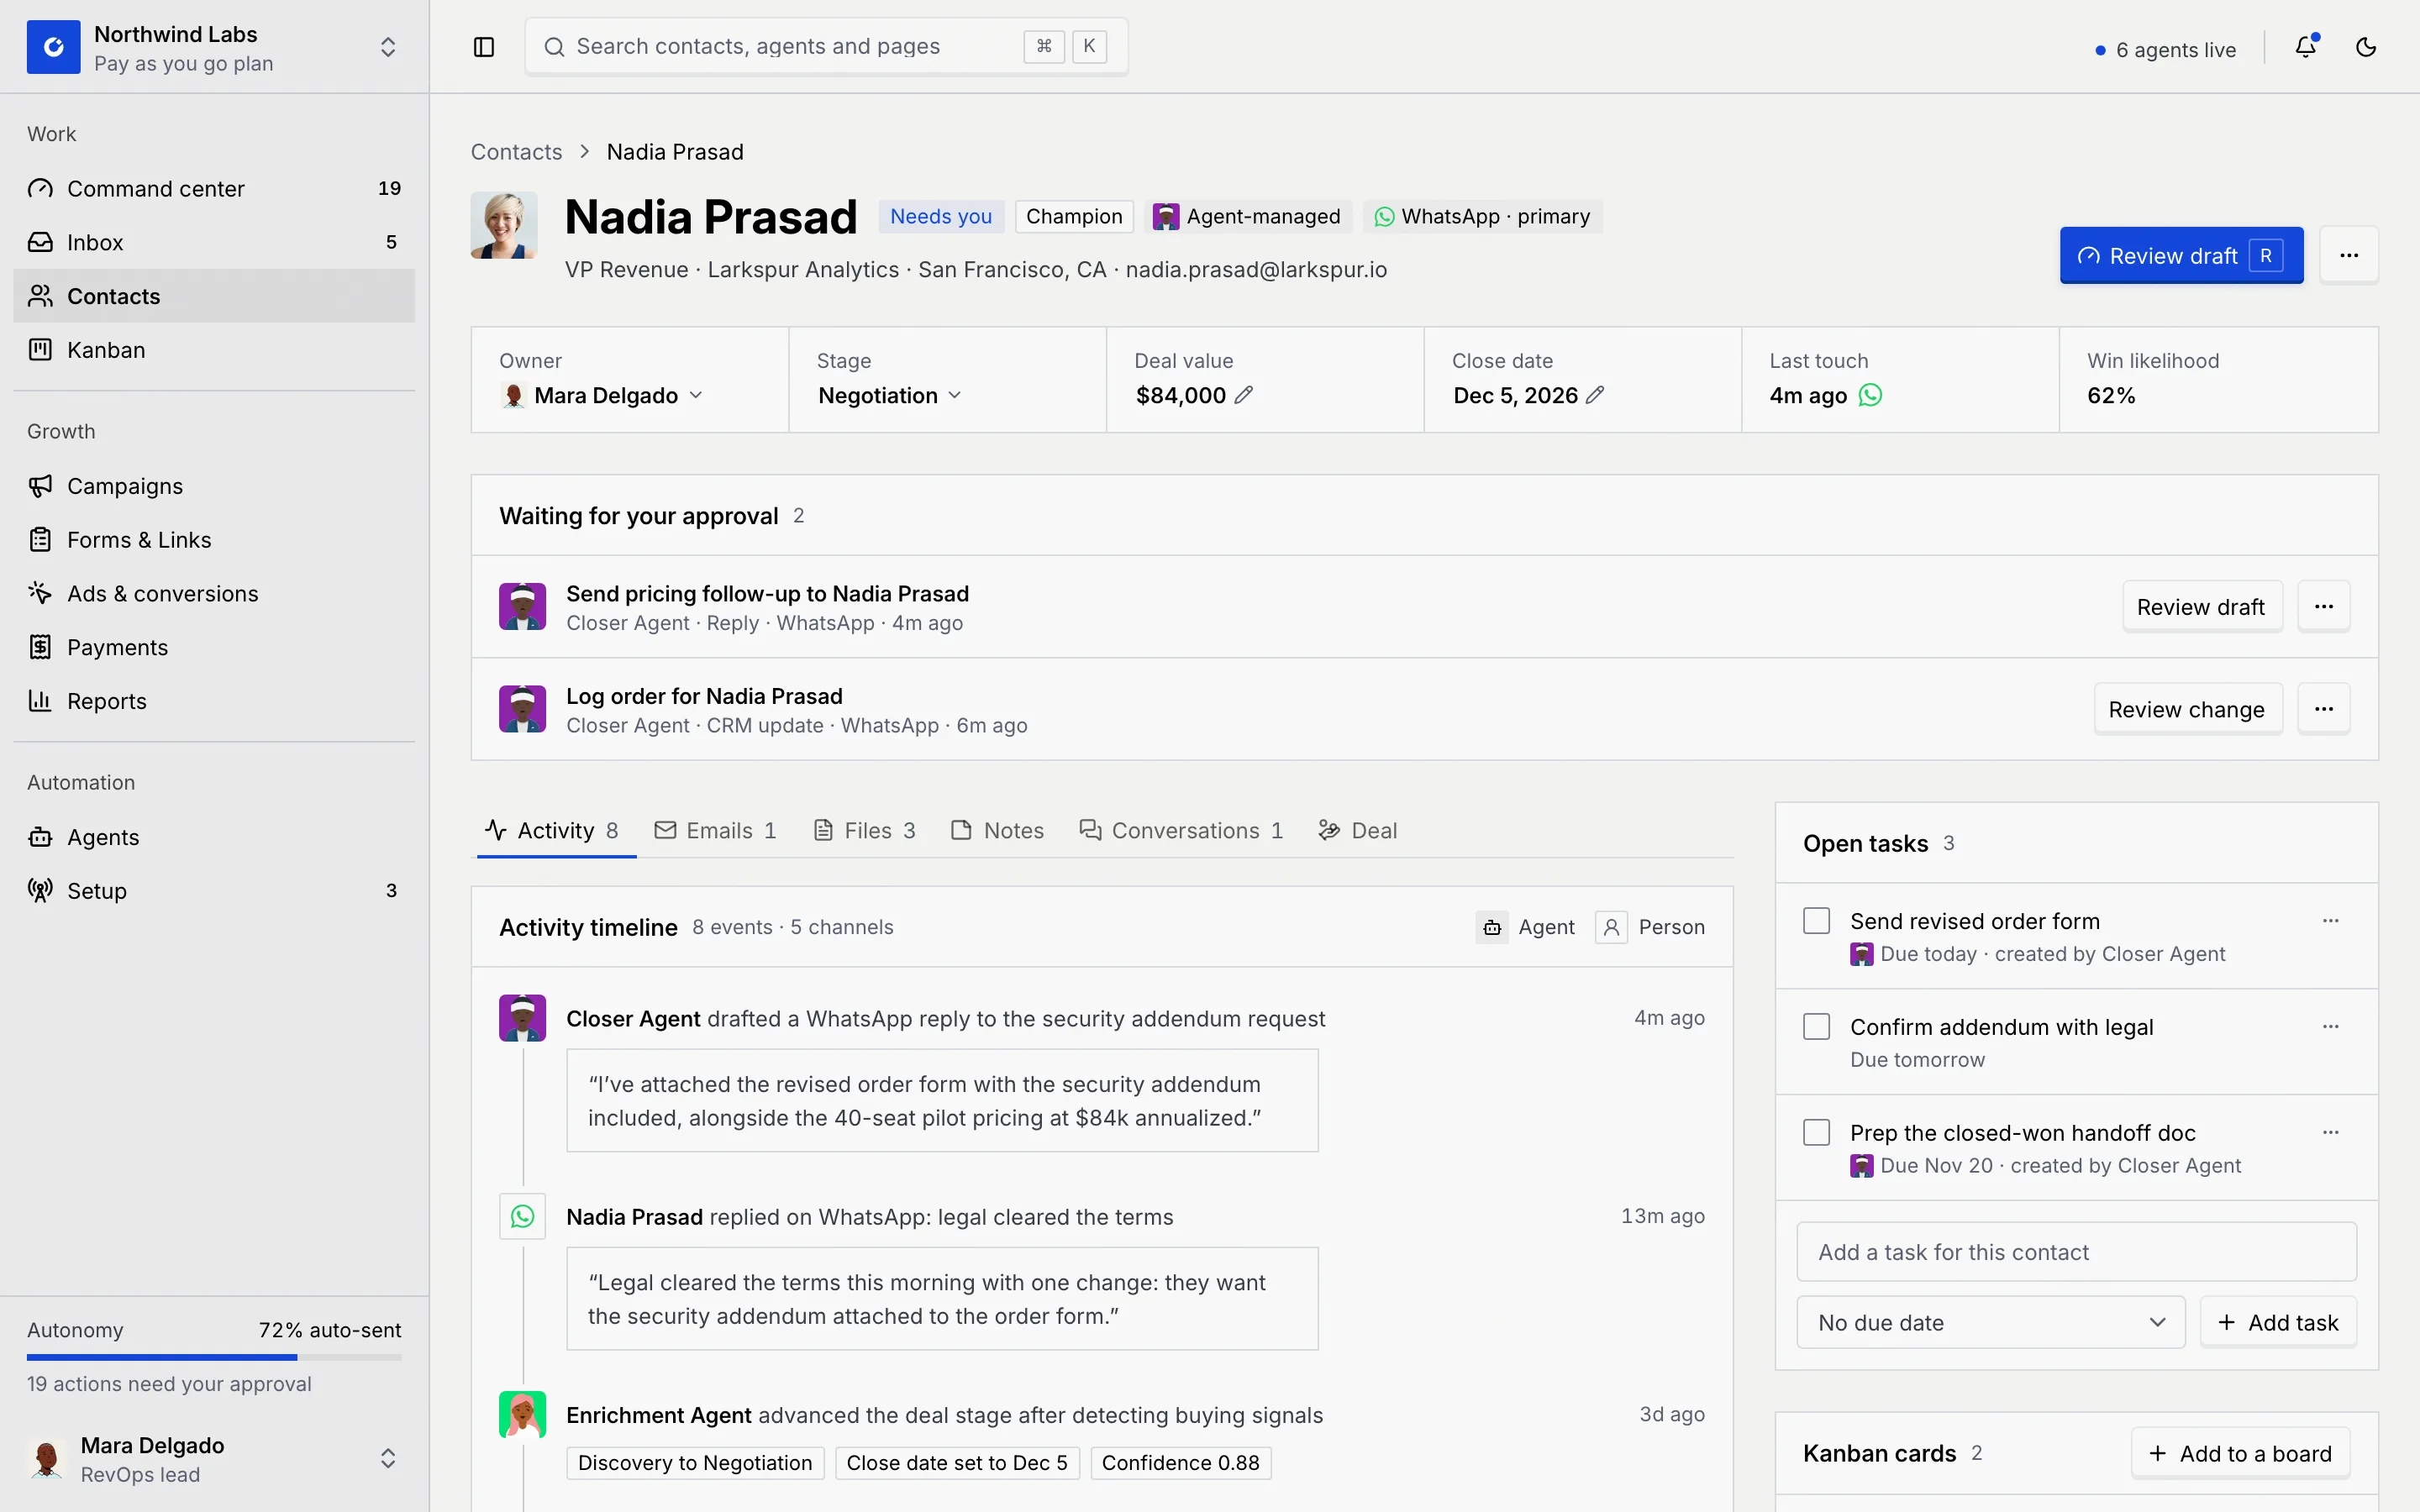This screenshot has width=2420, height=1512.
Task: Open more menu for Log order row
Action: 2324,709
